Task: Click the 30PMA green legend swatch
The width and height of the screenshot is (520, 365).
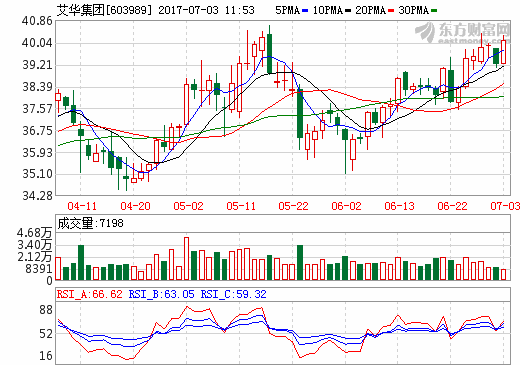Action: [x=434, y=11]
